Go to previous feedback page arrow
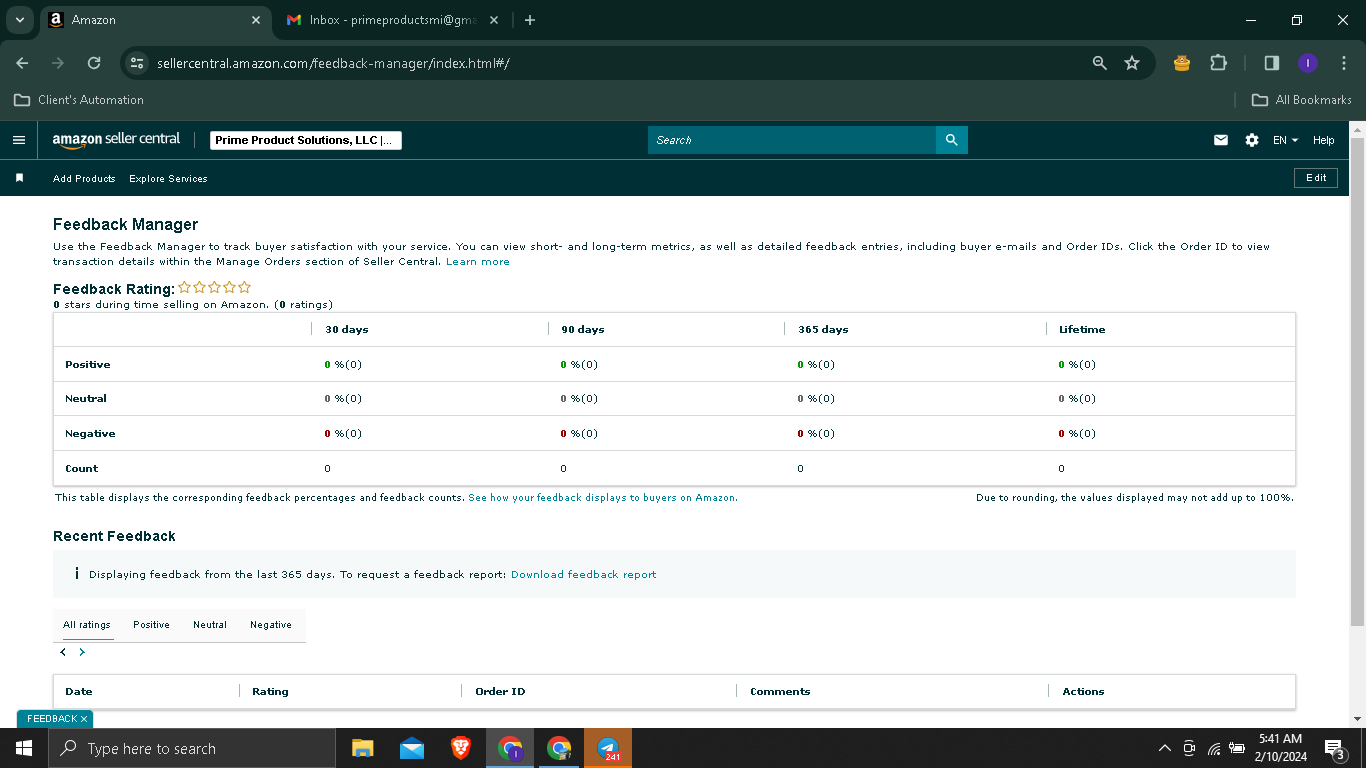1366x768 pixels. (x=63, y=652)
